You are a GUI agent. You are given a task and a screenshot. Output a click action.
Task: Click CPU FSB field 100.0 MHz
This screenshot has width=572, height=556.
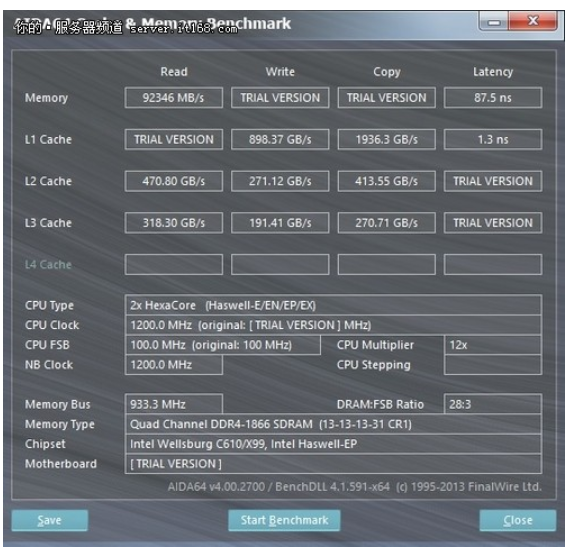coord(223,345)
